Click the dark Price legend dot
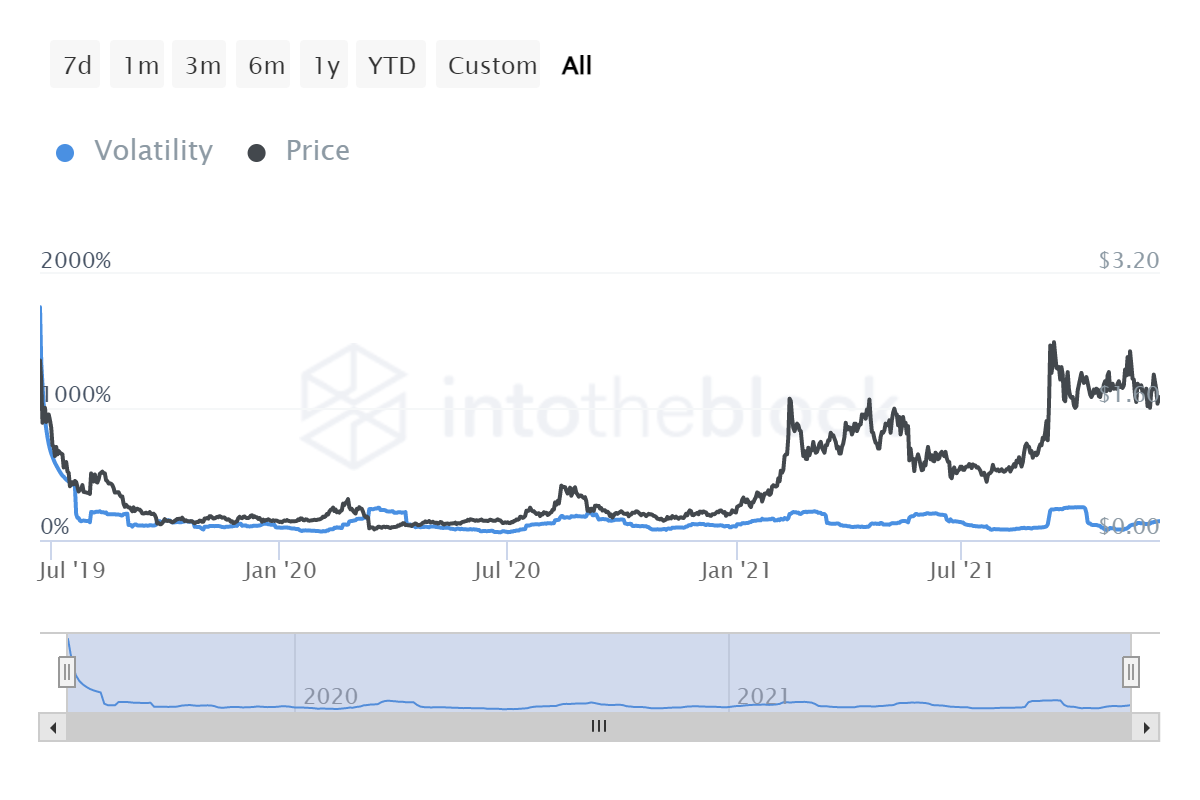The height and width of the screenshot is (800, 1200). [257, 153]
